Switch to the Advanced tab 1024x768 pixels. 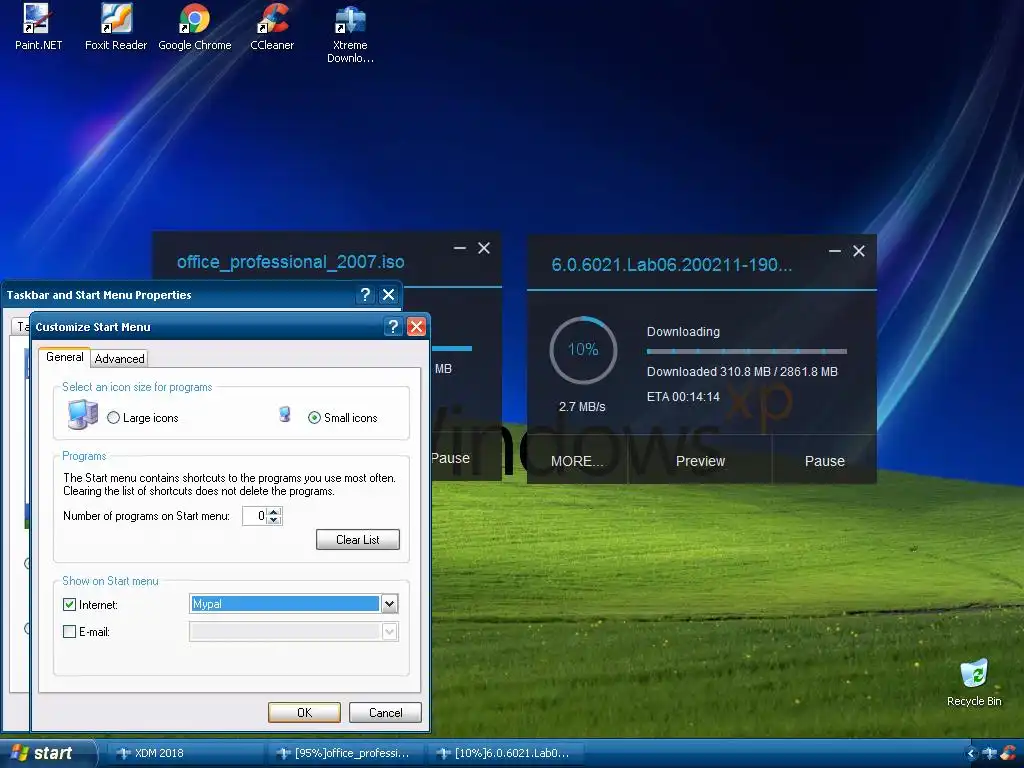tap(120, 359)
